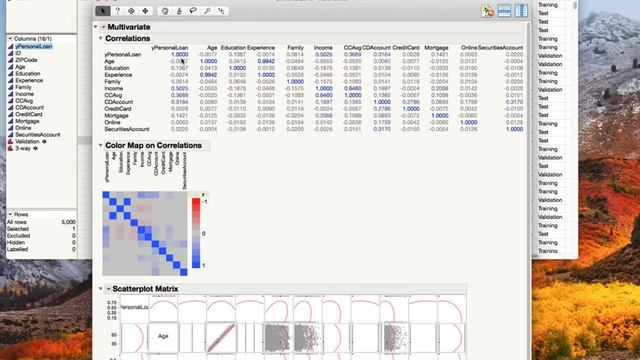Select SecuritiesAccount in the Columns panel
Screen dimensions: 640x360
[38, 135]
